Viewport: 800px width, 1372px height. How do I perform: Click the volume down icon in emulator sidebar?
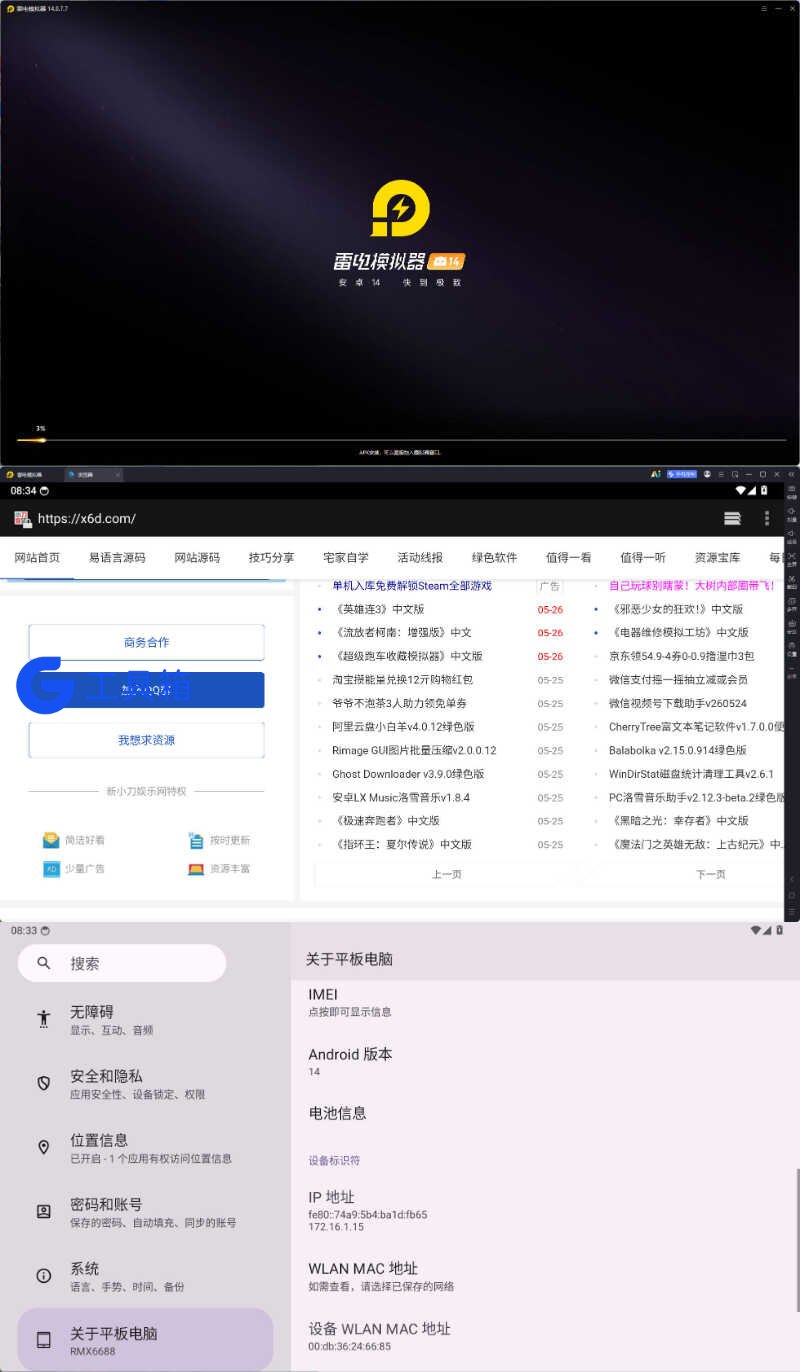click(792, 534)
